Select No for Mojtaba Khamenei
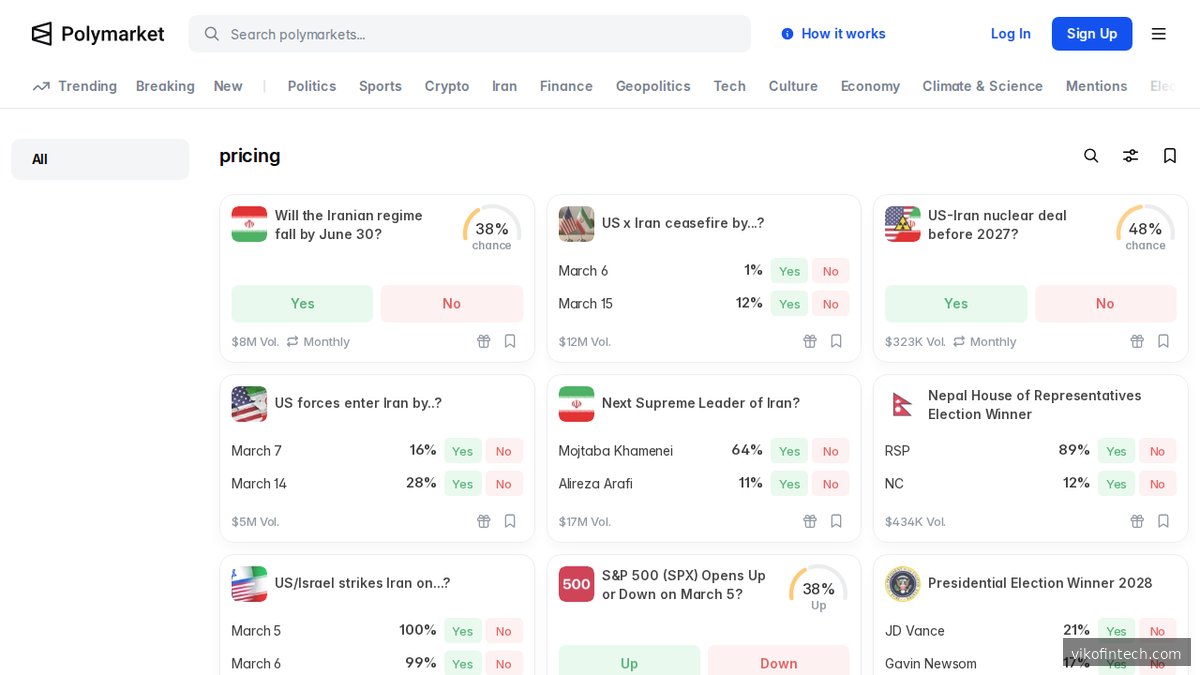 830,451
